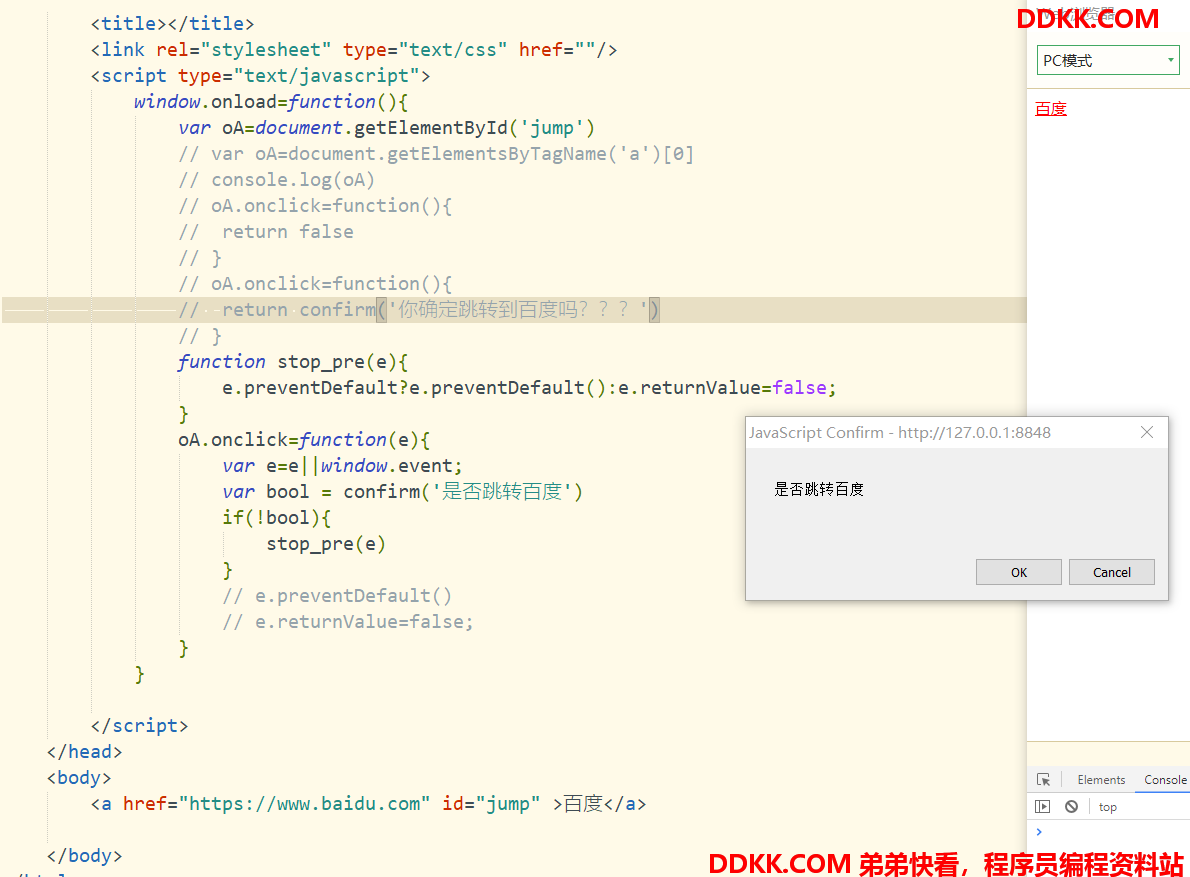Click the 'stop_pre(e)' call line
Image resolution: width=1190 pixels, height=877 pixels.
pyautogui.click(x=326, y=544)
